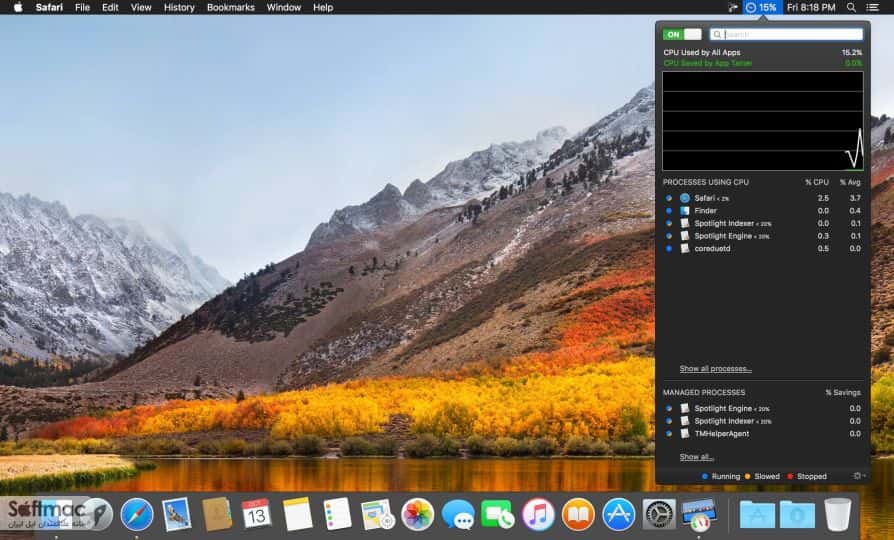Click the App Tamer search field
Screen dimensions: 894x540
click(x=786, y=34)
